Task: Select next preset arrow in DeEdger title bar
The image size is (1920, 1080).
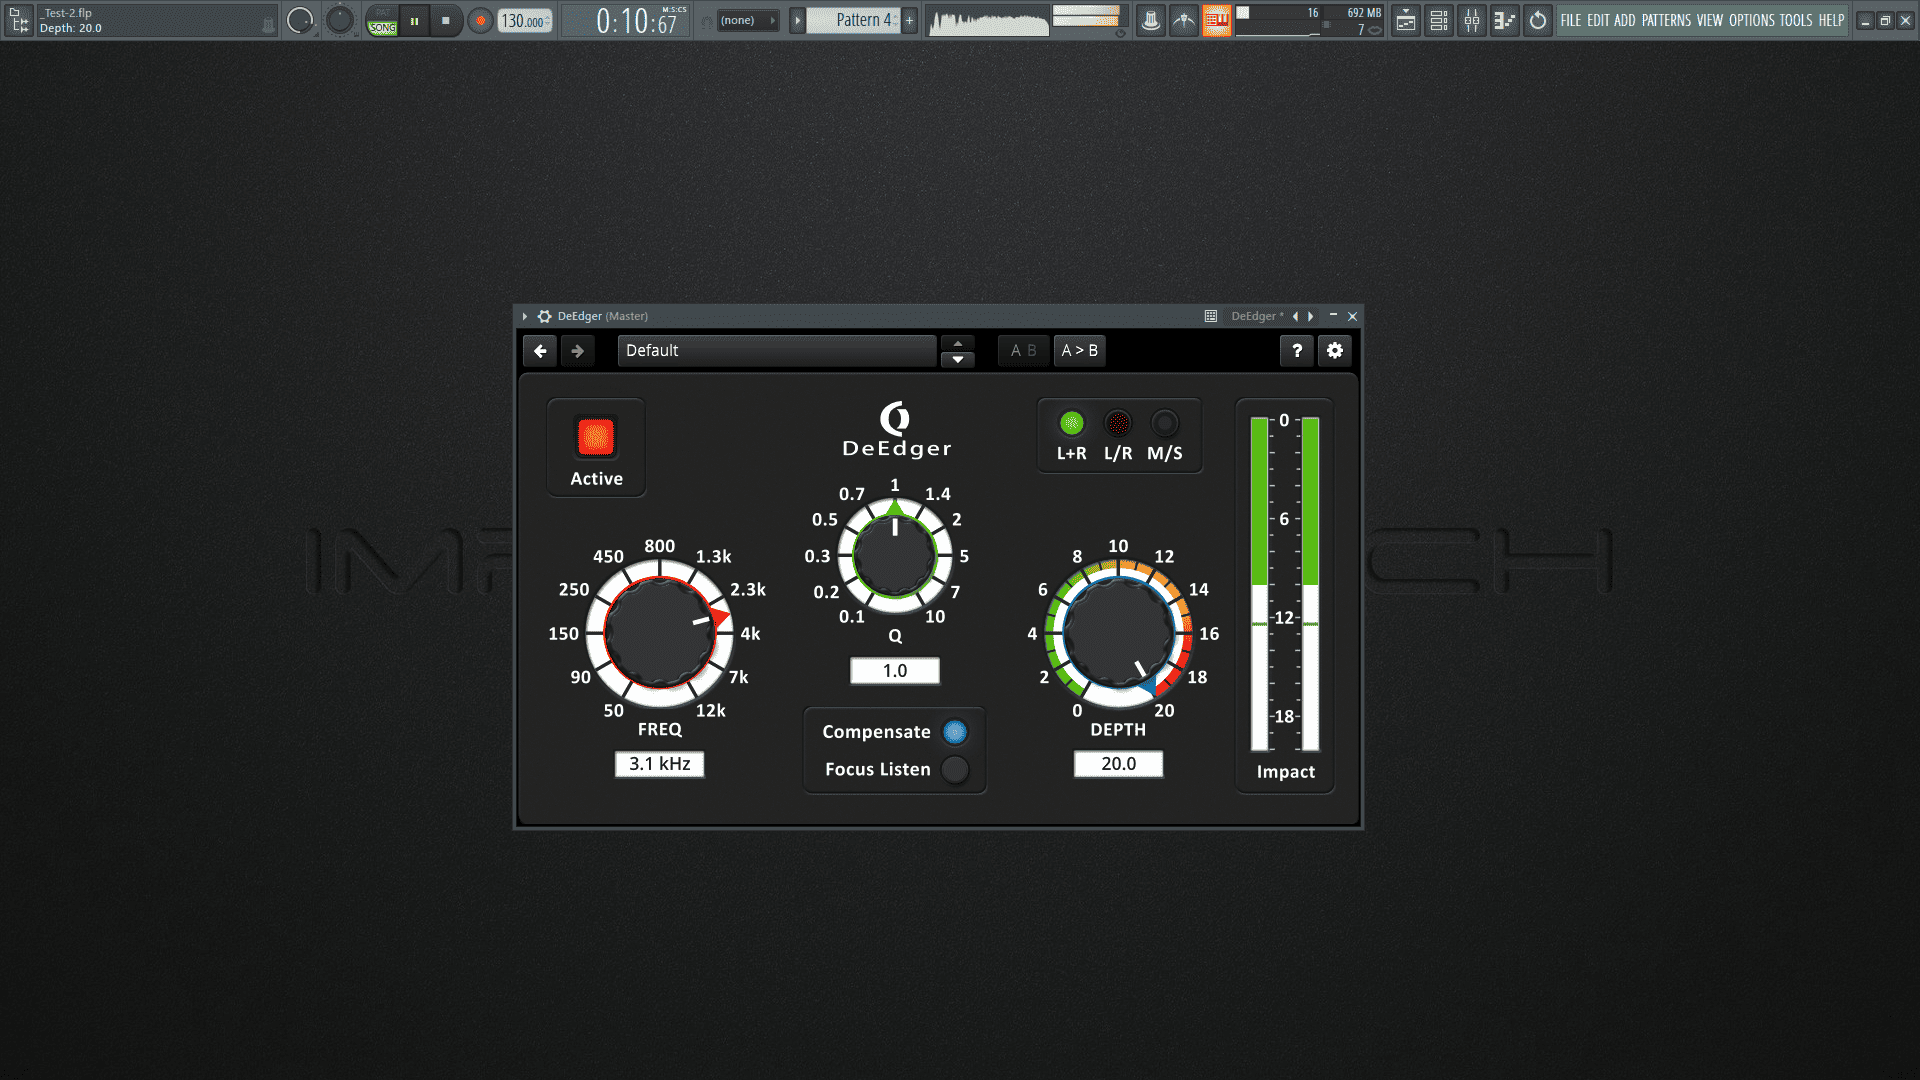Action: point(1311,316)
